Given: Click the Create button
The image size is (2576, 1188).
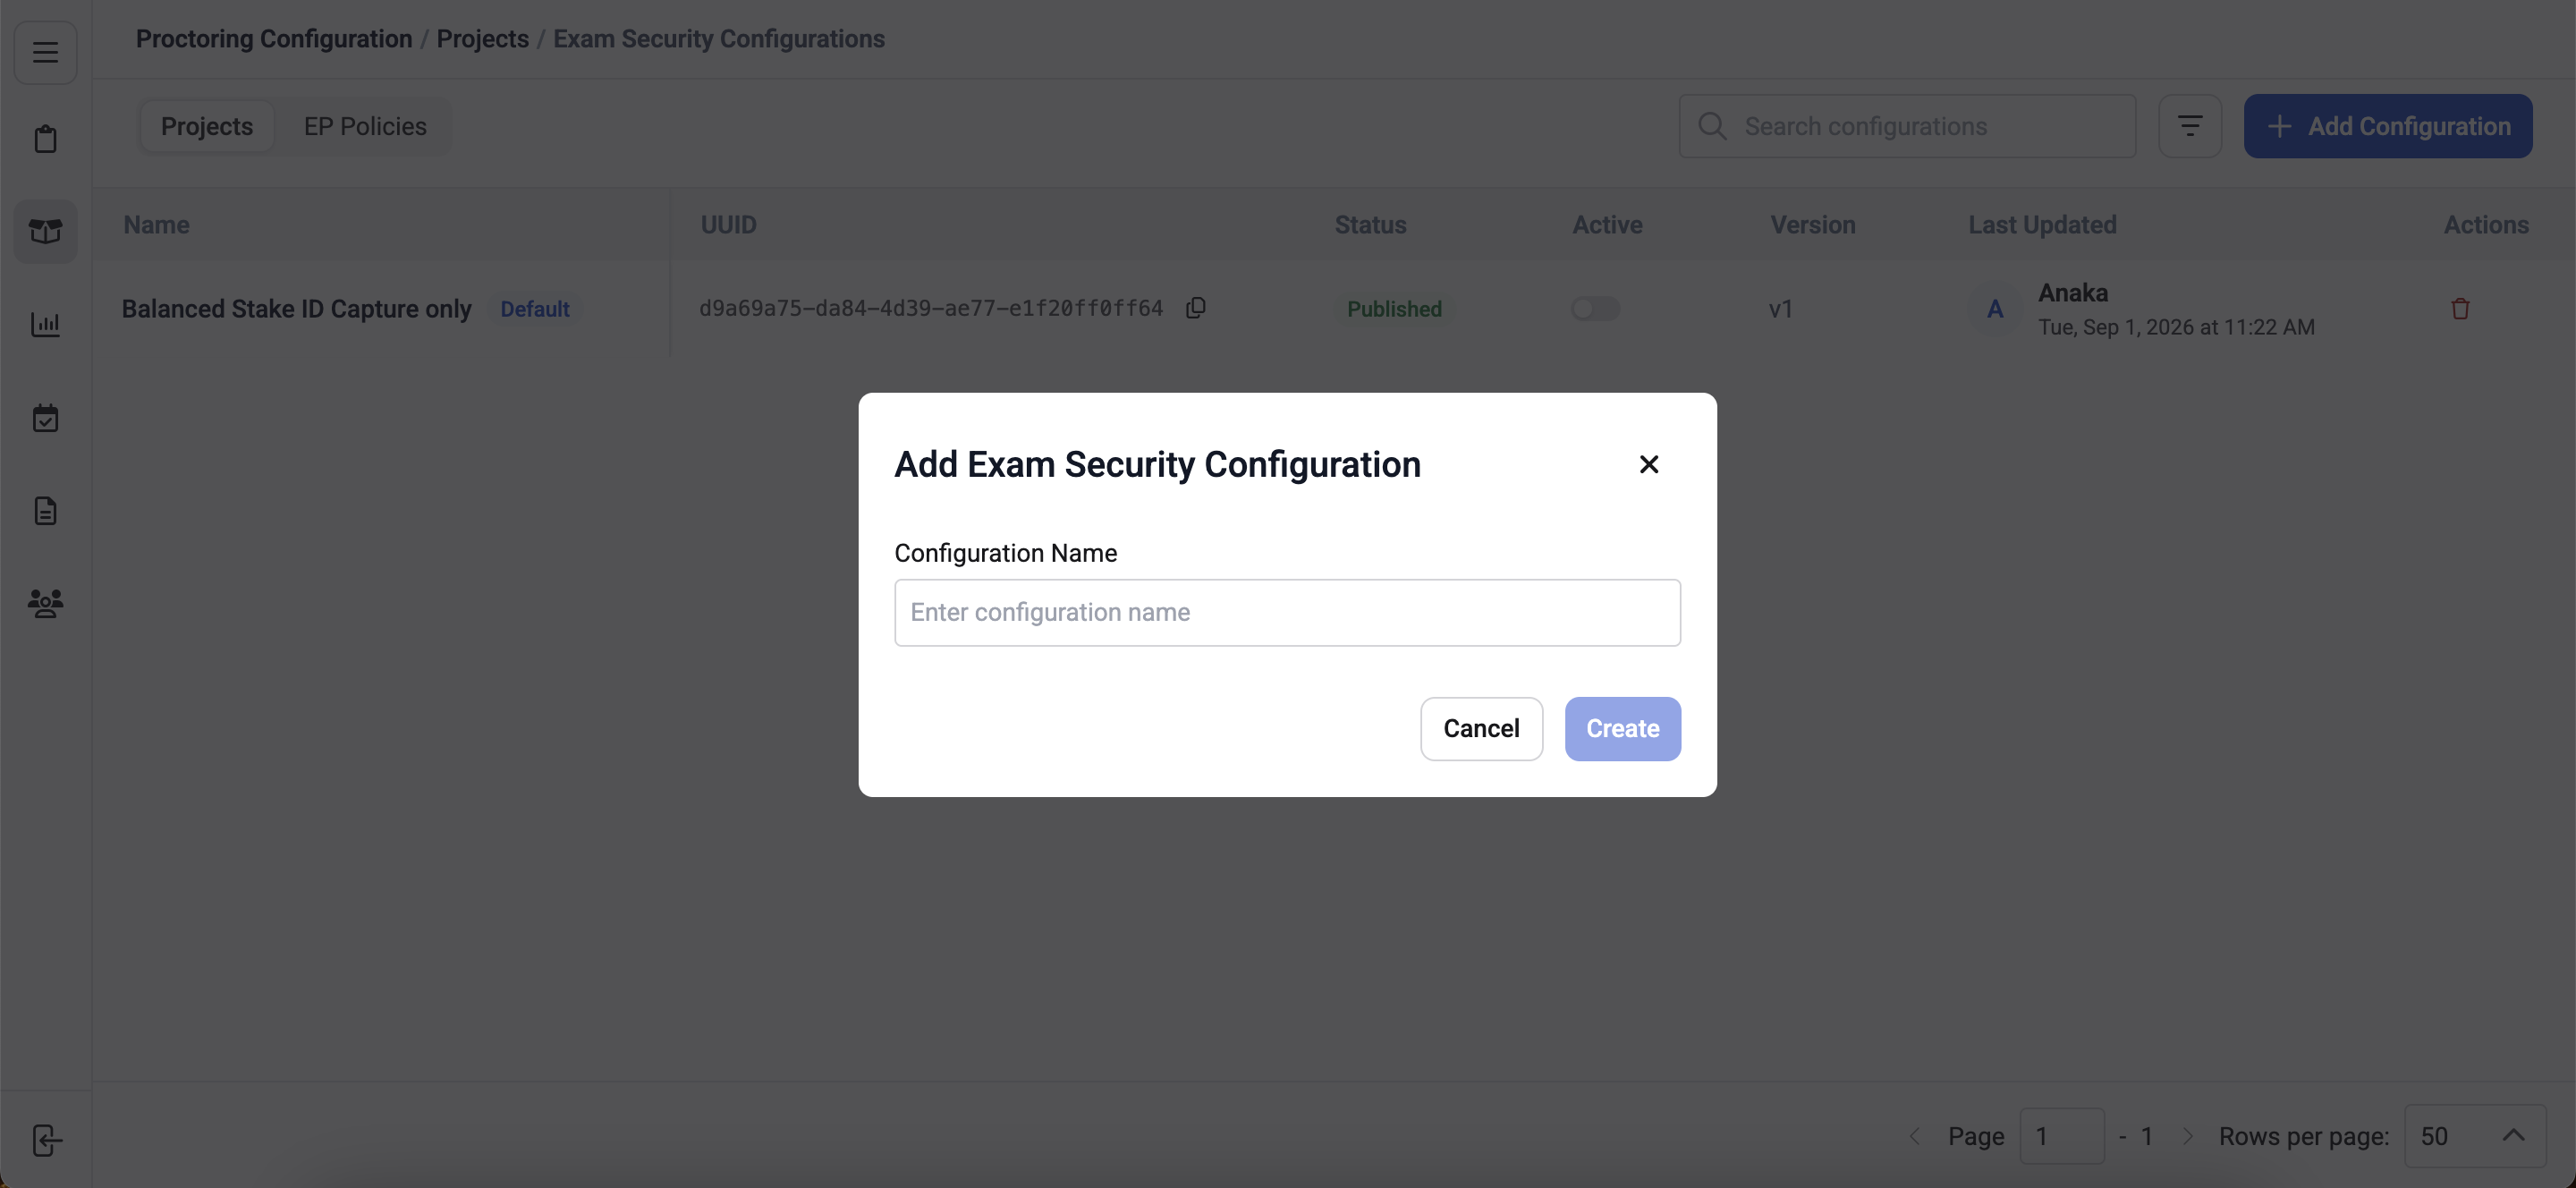Looking at the screenshot, I should pos(1622,729).
